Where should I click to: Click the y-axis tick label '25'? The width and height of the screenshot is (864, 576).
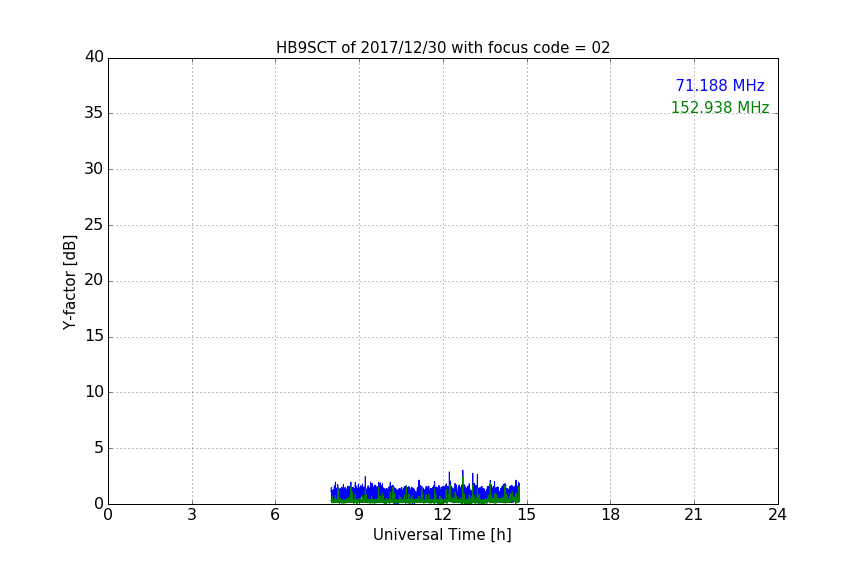(94, 224)
